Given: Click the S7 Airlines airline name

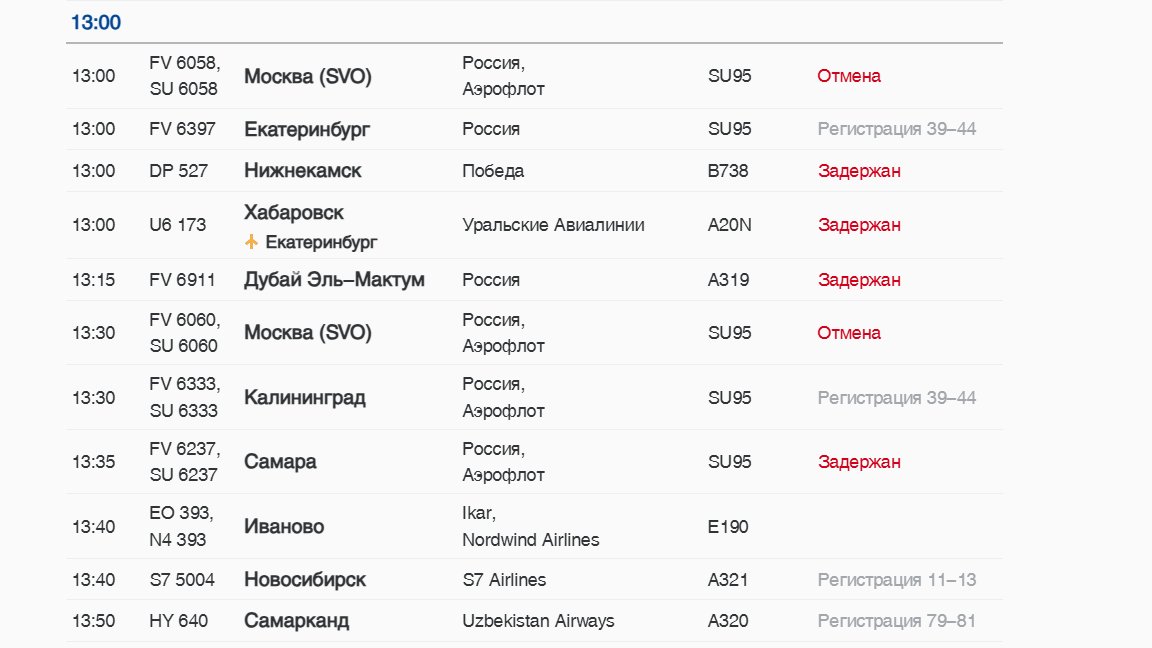Looking at the screenshot, I should tap(504, 580).
